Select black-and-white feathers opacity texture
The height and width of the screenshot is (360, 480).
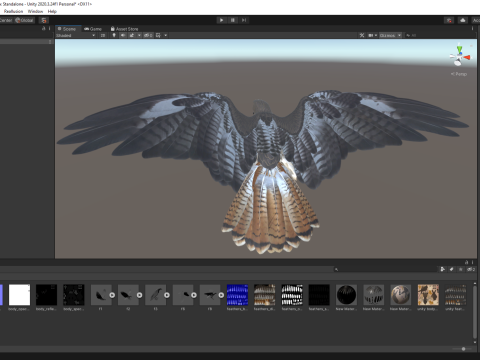click(292, 295)
